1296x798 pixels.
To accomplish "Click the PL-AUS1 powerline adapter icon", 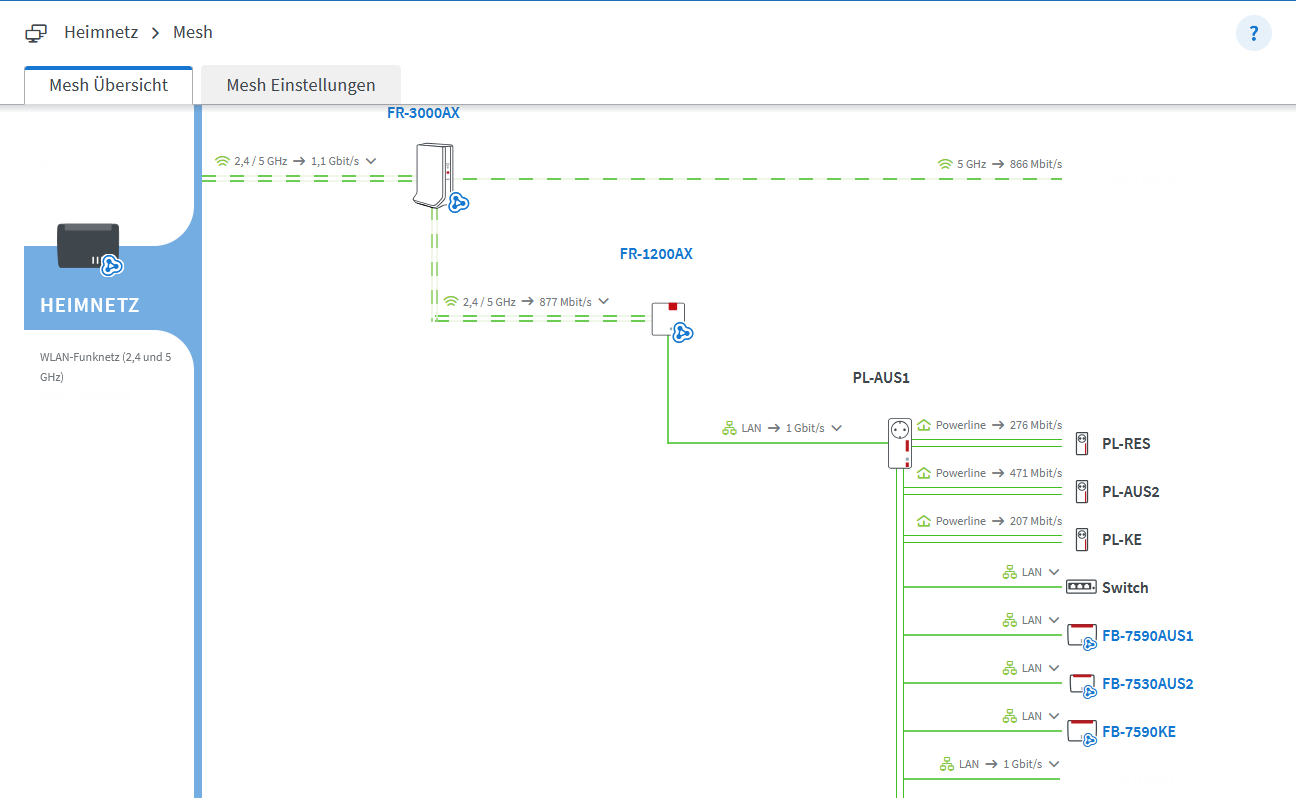I will tap(900, 442).
